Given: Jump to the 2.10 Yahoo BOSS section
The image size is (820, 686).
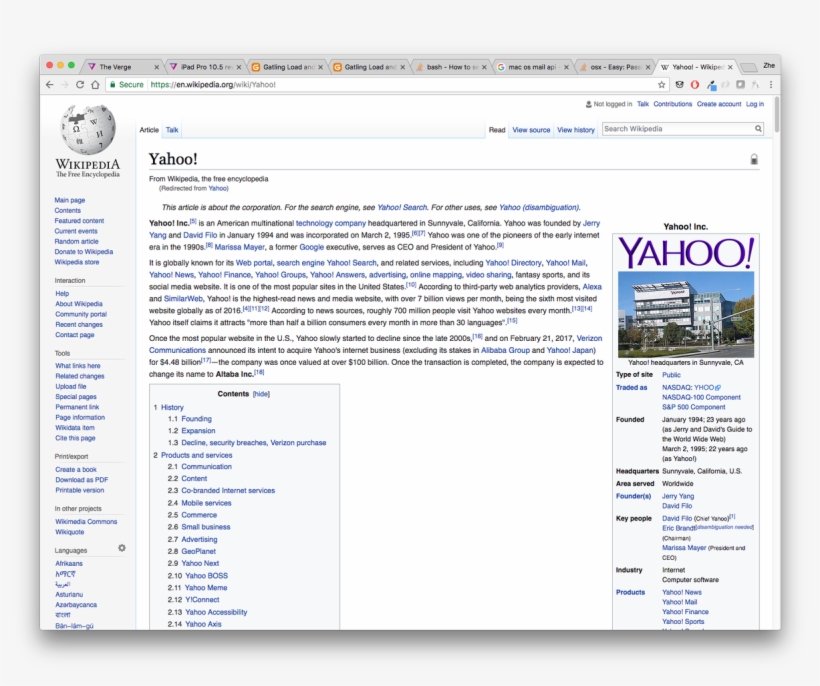Looking at the screenshot, I should 206,576.
